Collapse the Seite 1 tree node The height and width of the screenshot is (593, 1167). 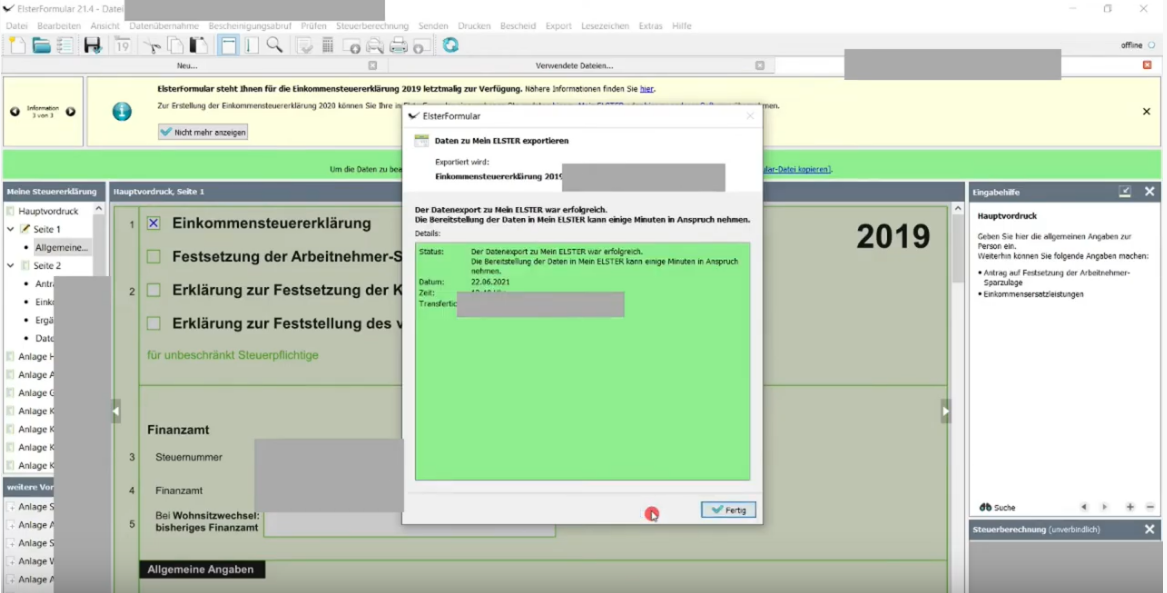10,229
